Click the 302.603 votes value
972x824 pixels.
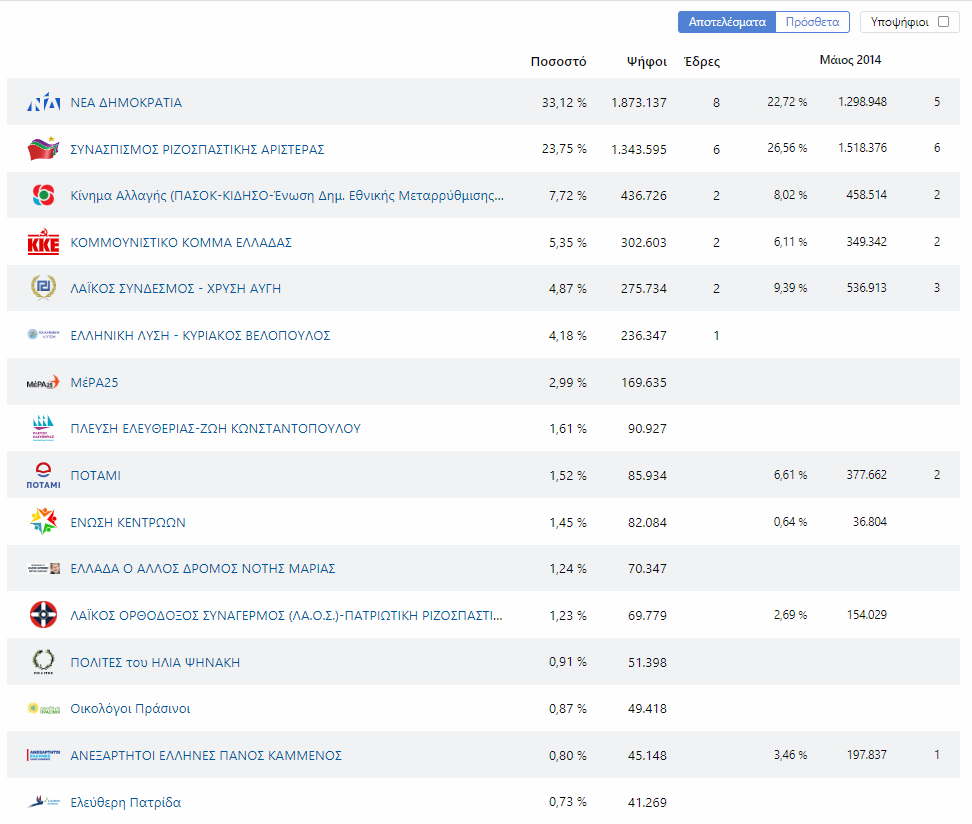point(644,242)
